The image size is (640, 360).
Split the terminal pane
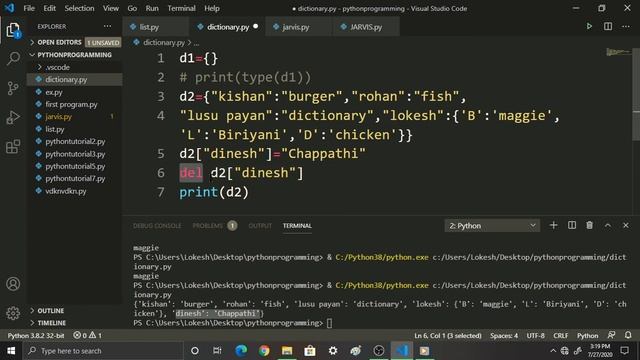[x=572, y=225]
